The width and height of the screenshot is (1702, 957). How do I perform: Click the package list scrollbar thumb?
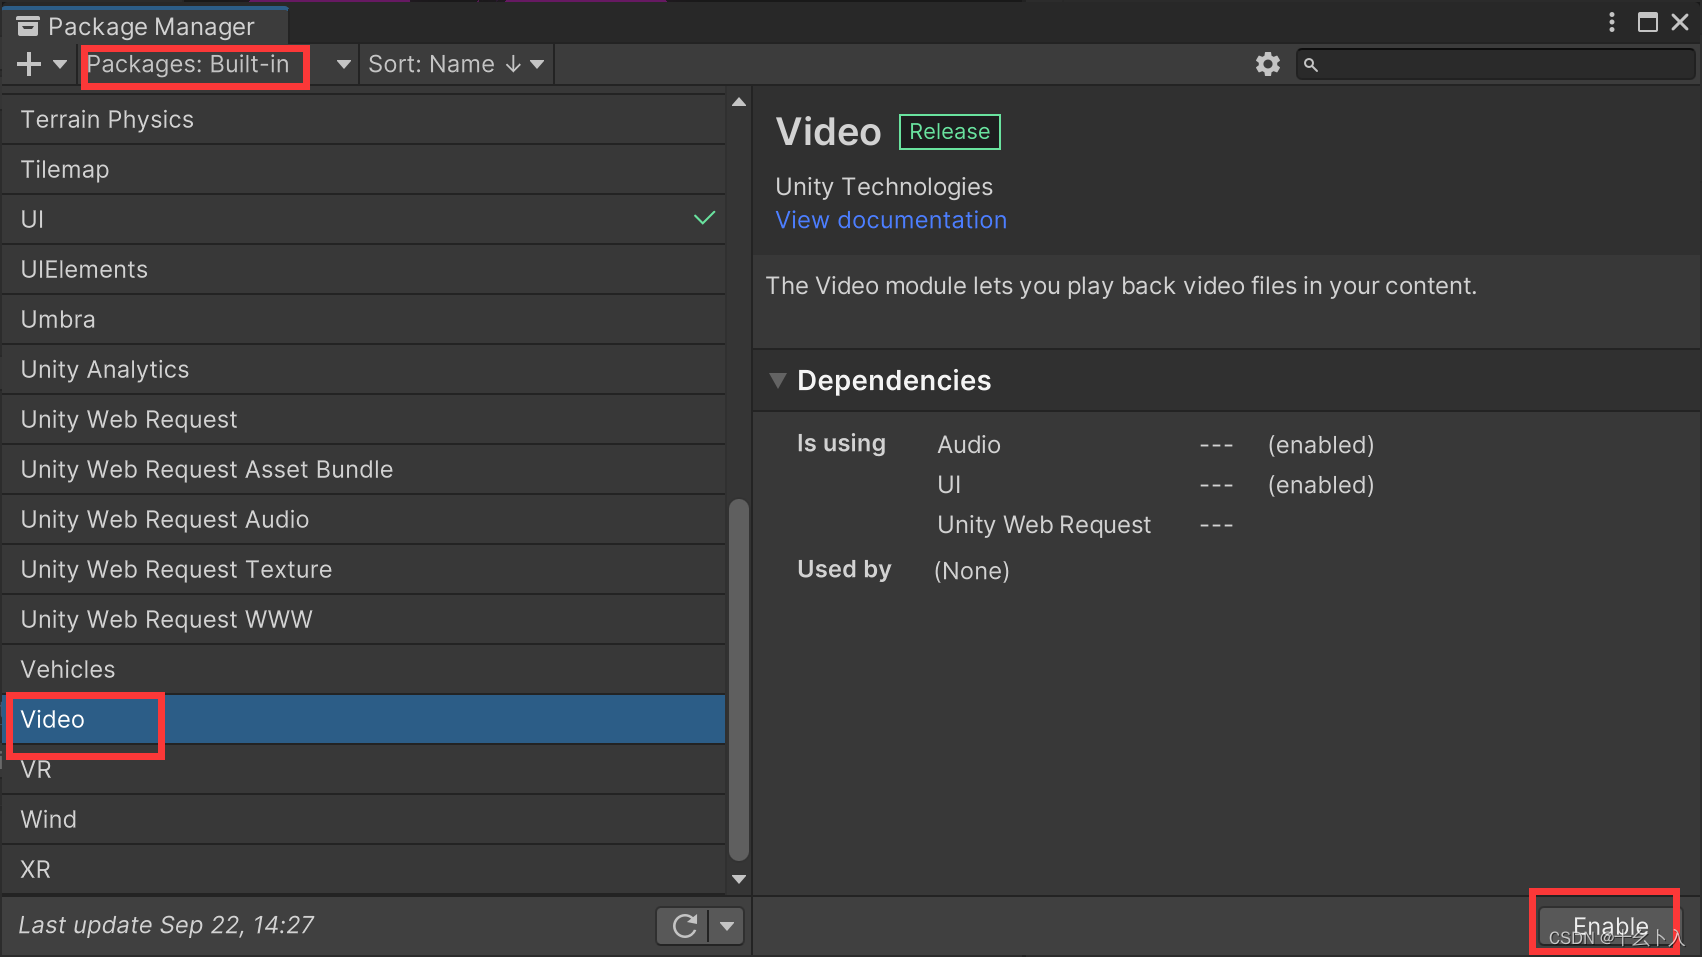pyautogui.click(x=739, y=680)
